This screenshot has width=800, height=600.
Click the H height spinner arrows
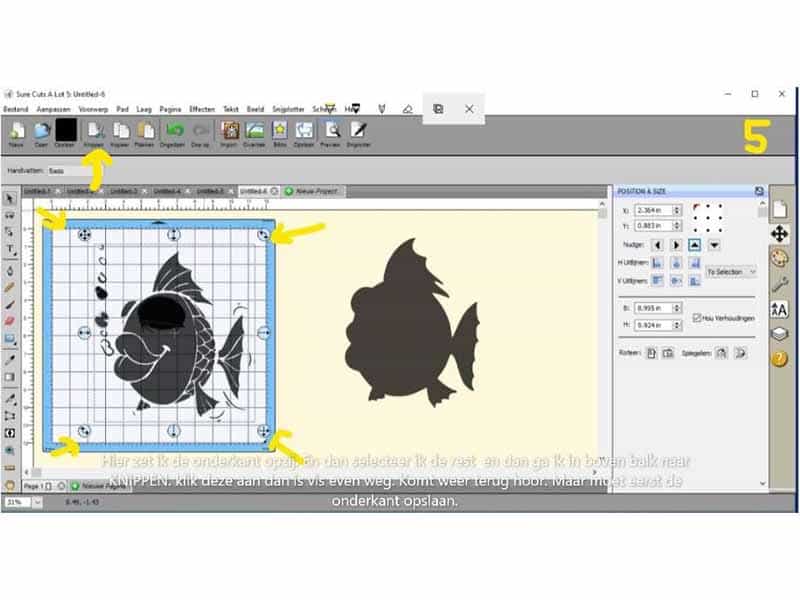[x=677, y=325]
